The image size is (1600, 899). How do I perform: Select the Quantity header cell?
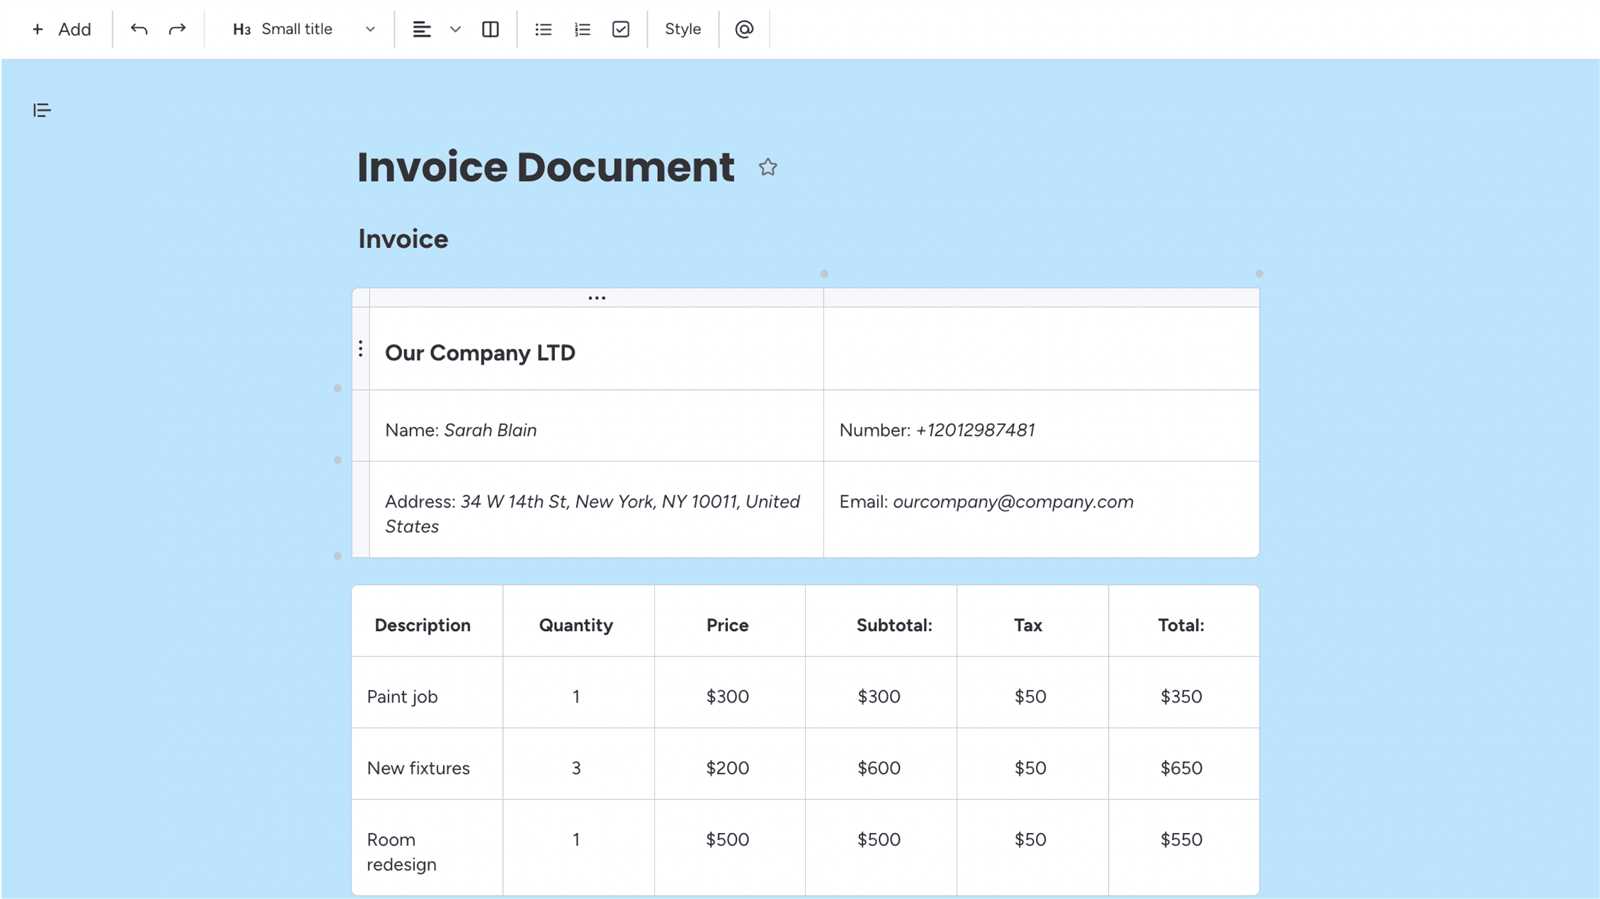coord(579,621)
